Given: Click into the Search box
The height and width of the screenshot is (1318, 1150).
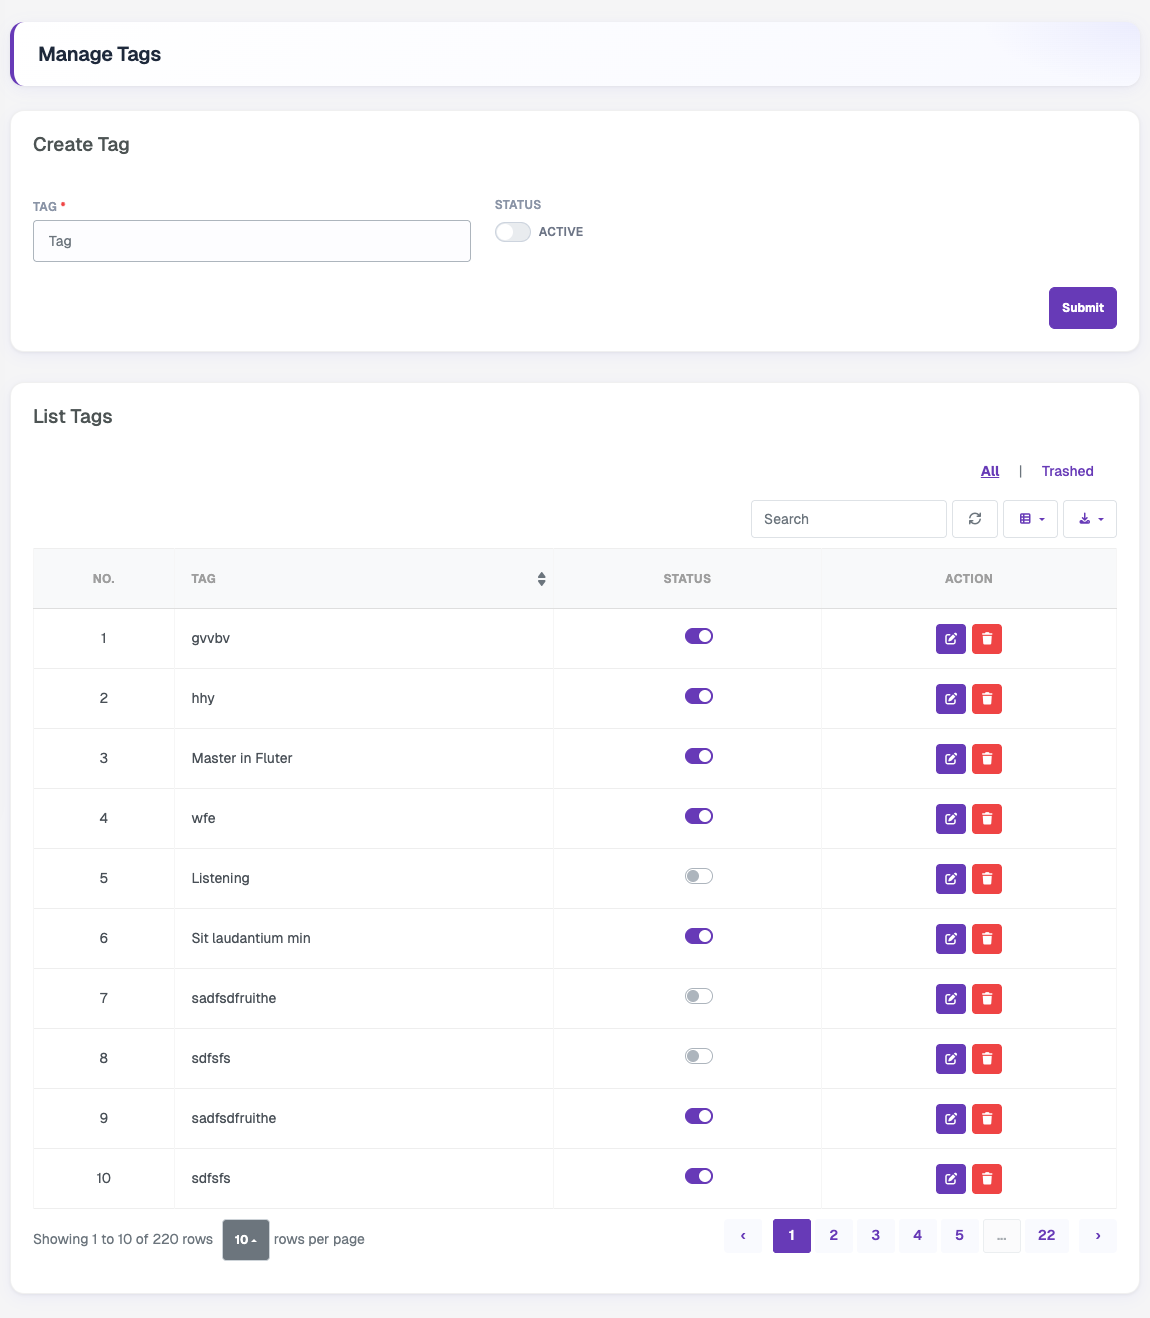Looking at the screenshot, I should (849, 519).
